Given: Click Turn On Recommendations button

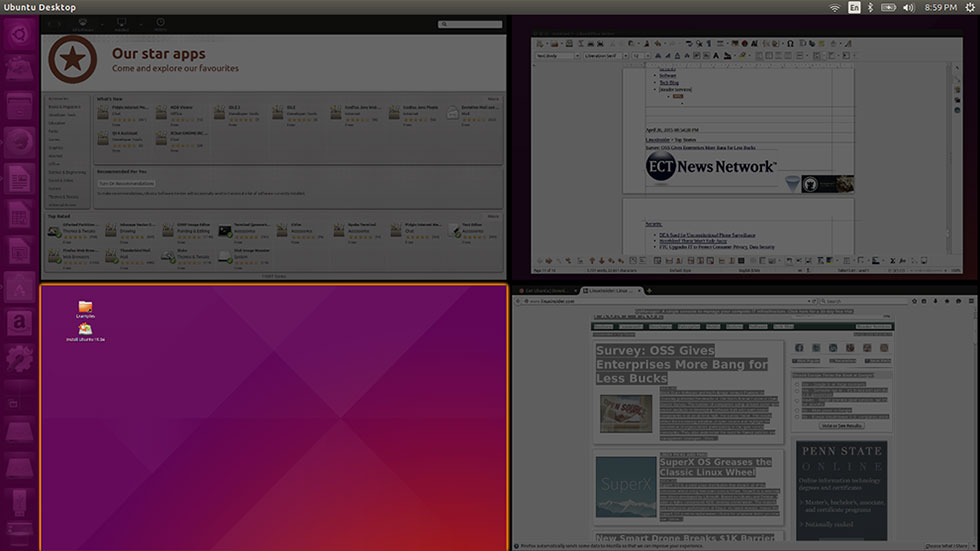Looking at the screenshot, I should pos(126,184).
